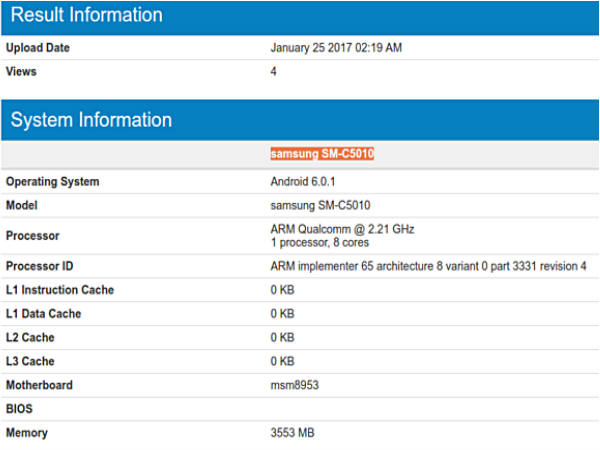Viewport: 600px width, 450px height.
Task: Click the 0 KB value for L1 Instruction Cache
Action: point(282,290)
